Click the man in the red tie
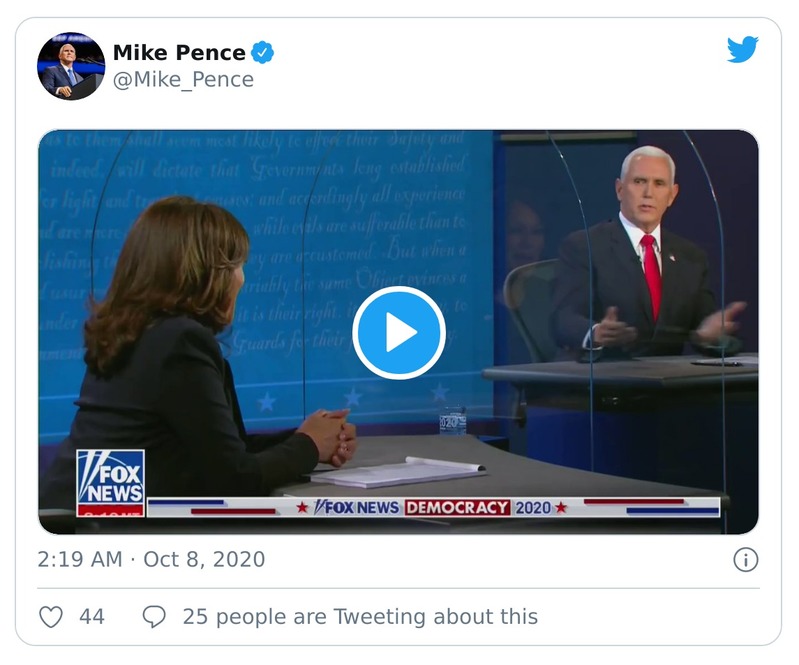 (x=645, y=260)
